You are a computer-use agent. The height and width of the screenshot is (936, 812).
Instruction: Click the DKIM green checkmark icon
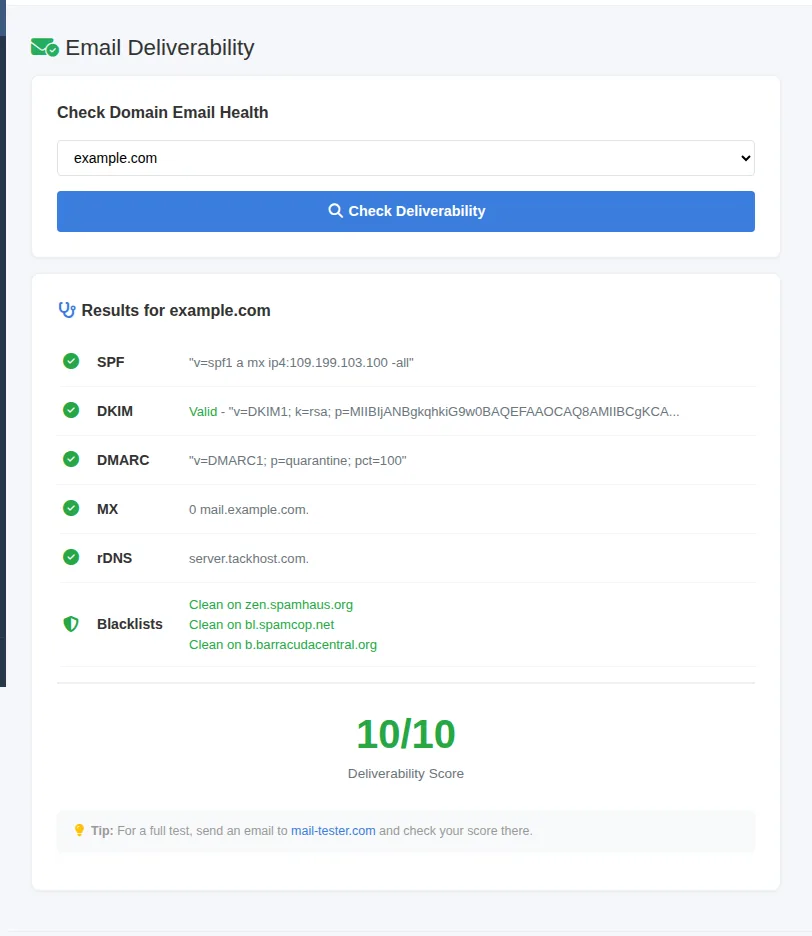tap(71, 410)
